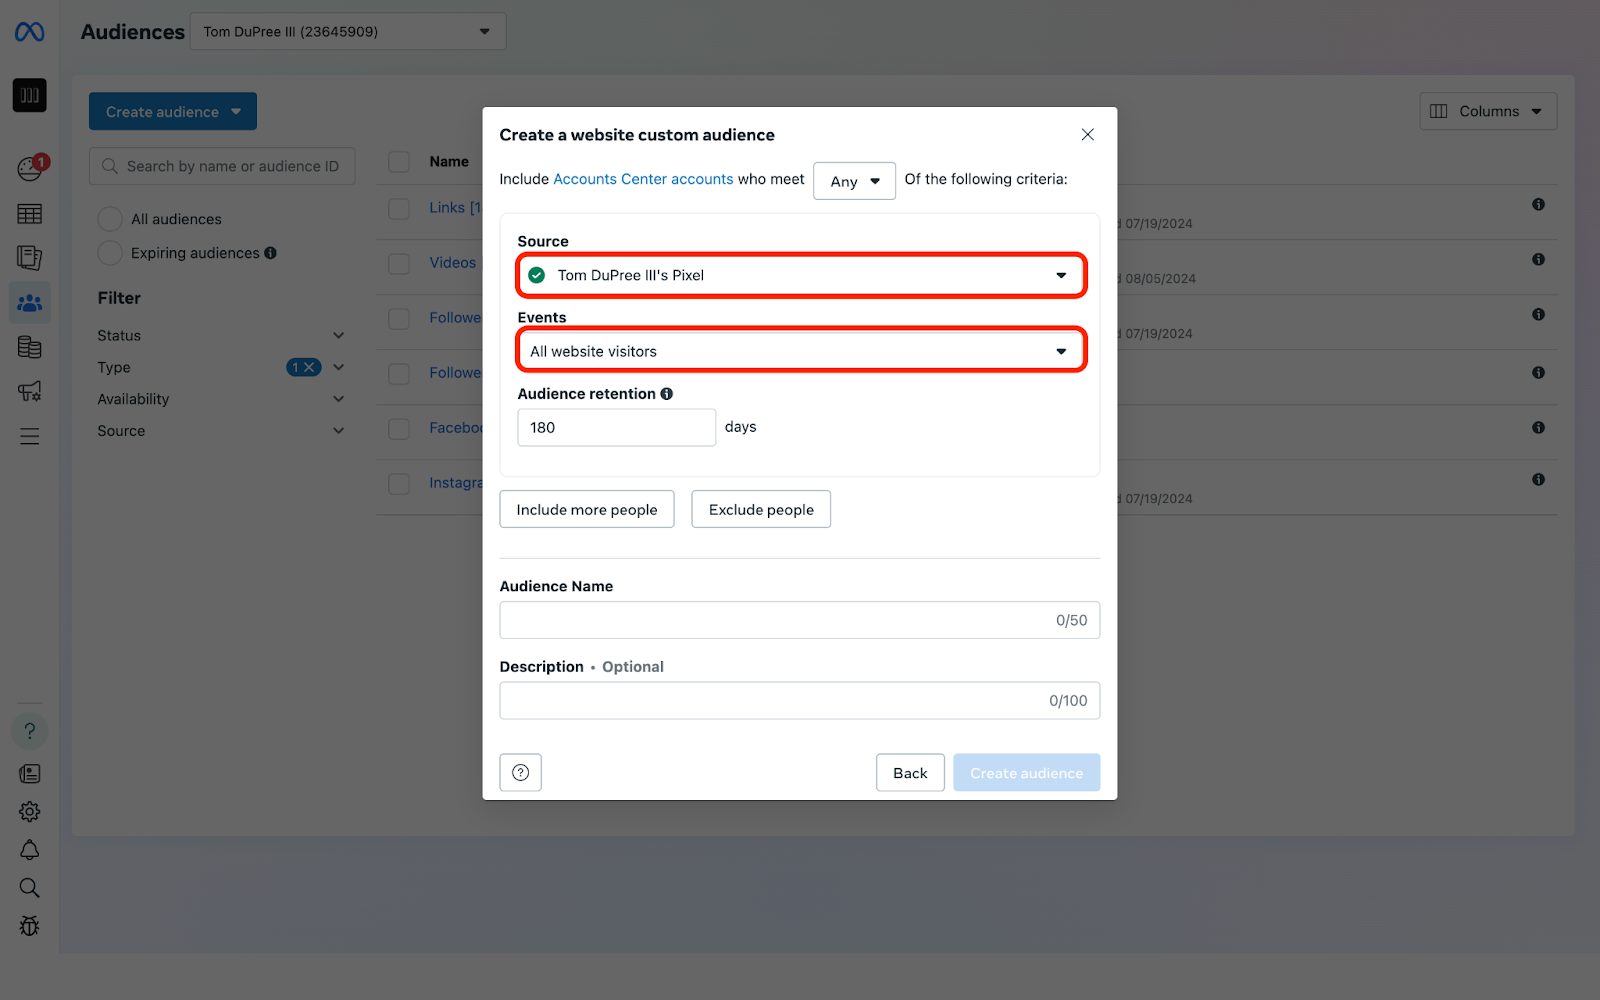Open the Any criteria dropdown

coord(854,181)
